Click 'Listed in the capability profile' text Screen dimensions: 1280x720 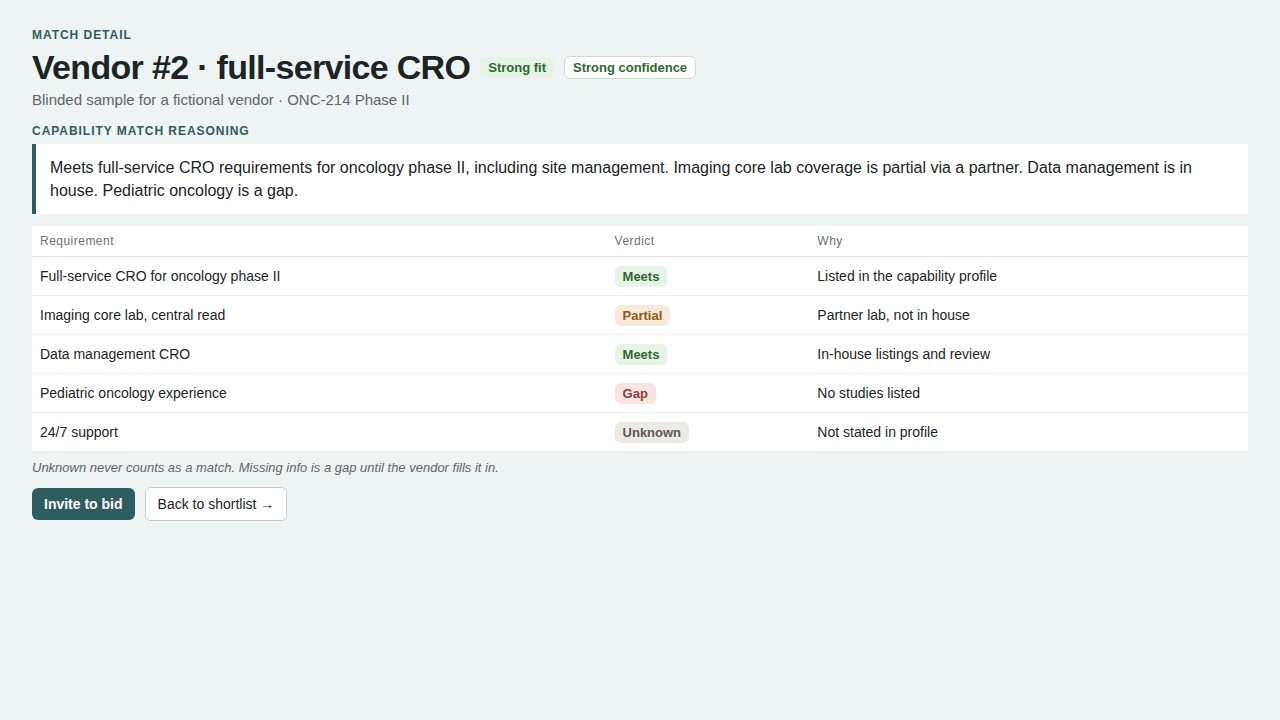coord(907,276)
